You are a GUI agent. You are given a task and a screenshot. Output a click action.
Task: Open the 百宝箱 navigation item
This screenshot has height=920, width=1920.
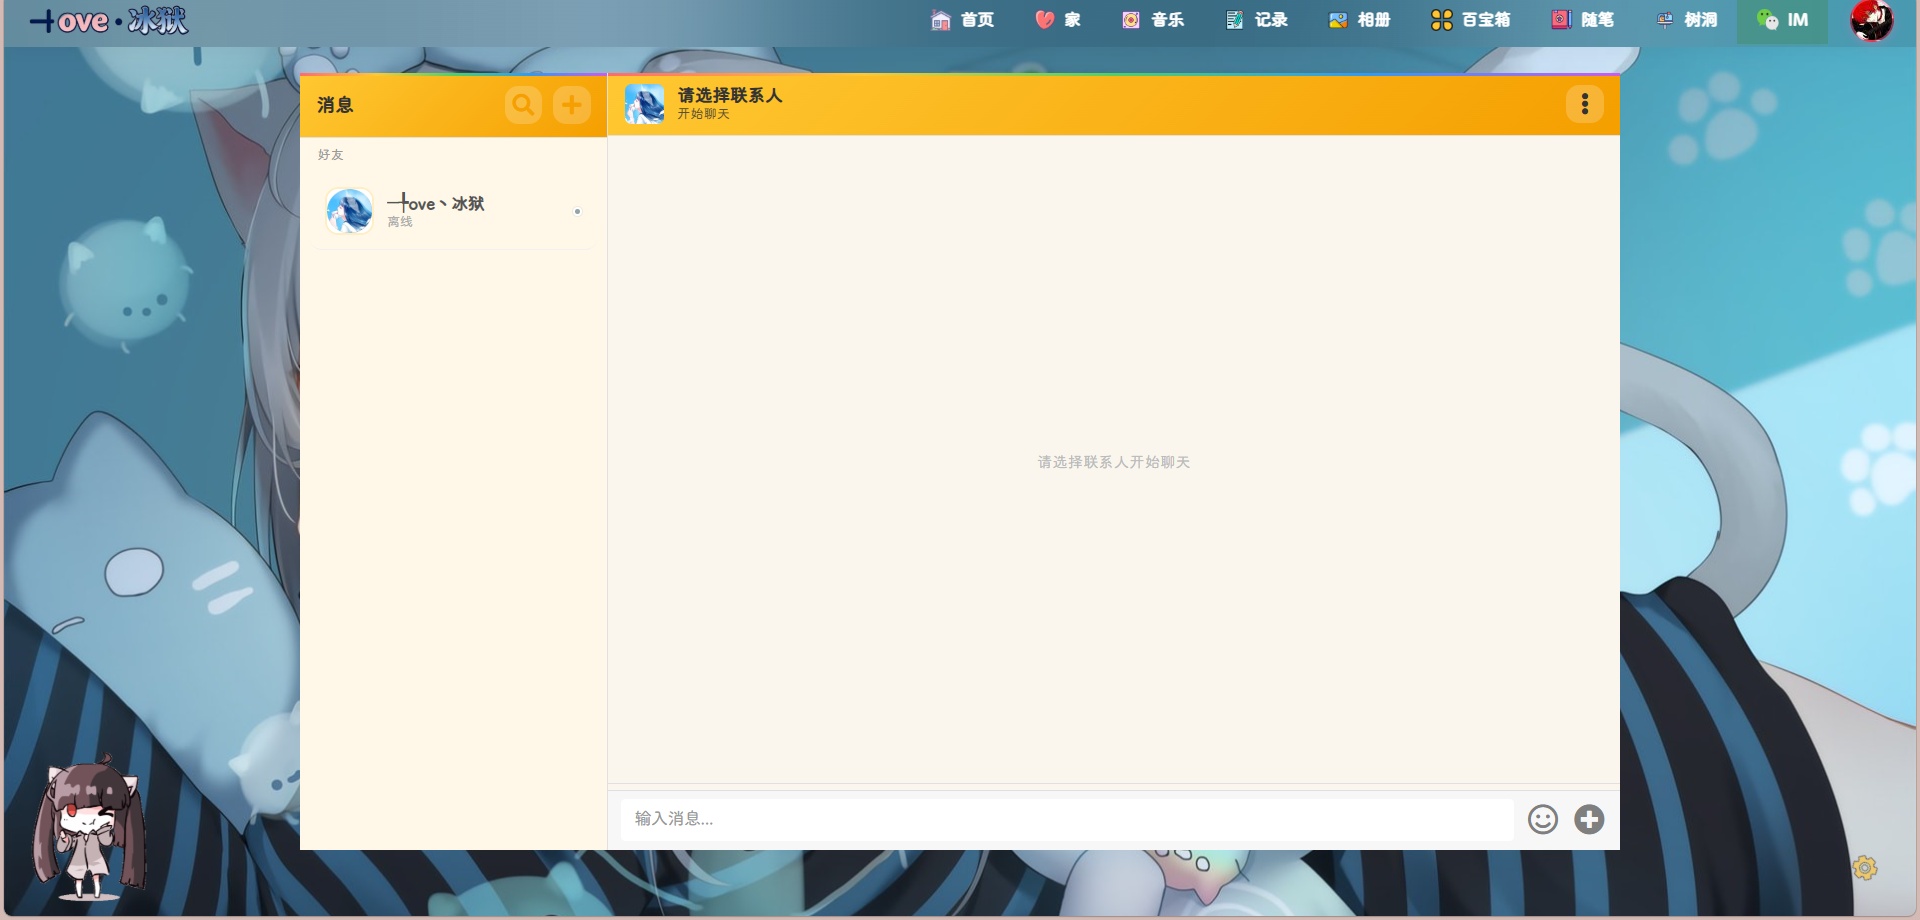[x=1471, y=20]
